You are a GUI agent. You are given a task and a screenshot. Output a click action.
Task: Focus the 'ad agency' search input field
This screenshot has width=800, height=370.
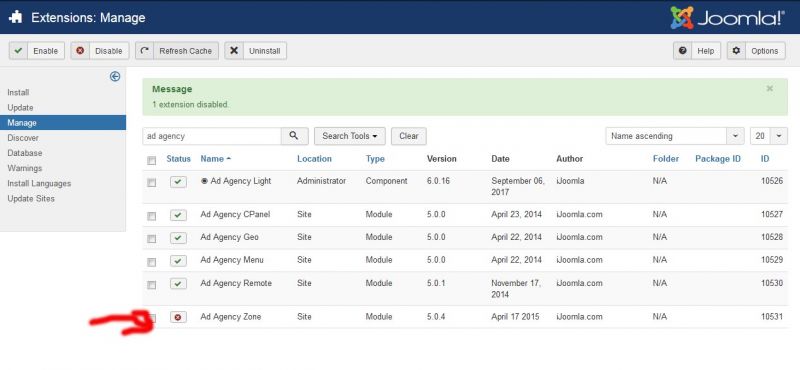[212, 136]
